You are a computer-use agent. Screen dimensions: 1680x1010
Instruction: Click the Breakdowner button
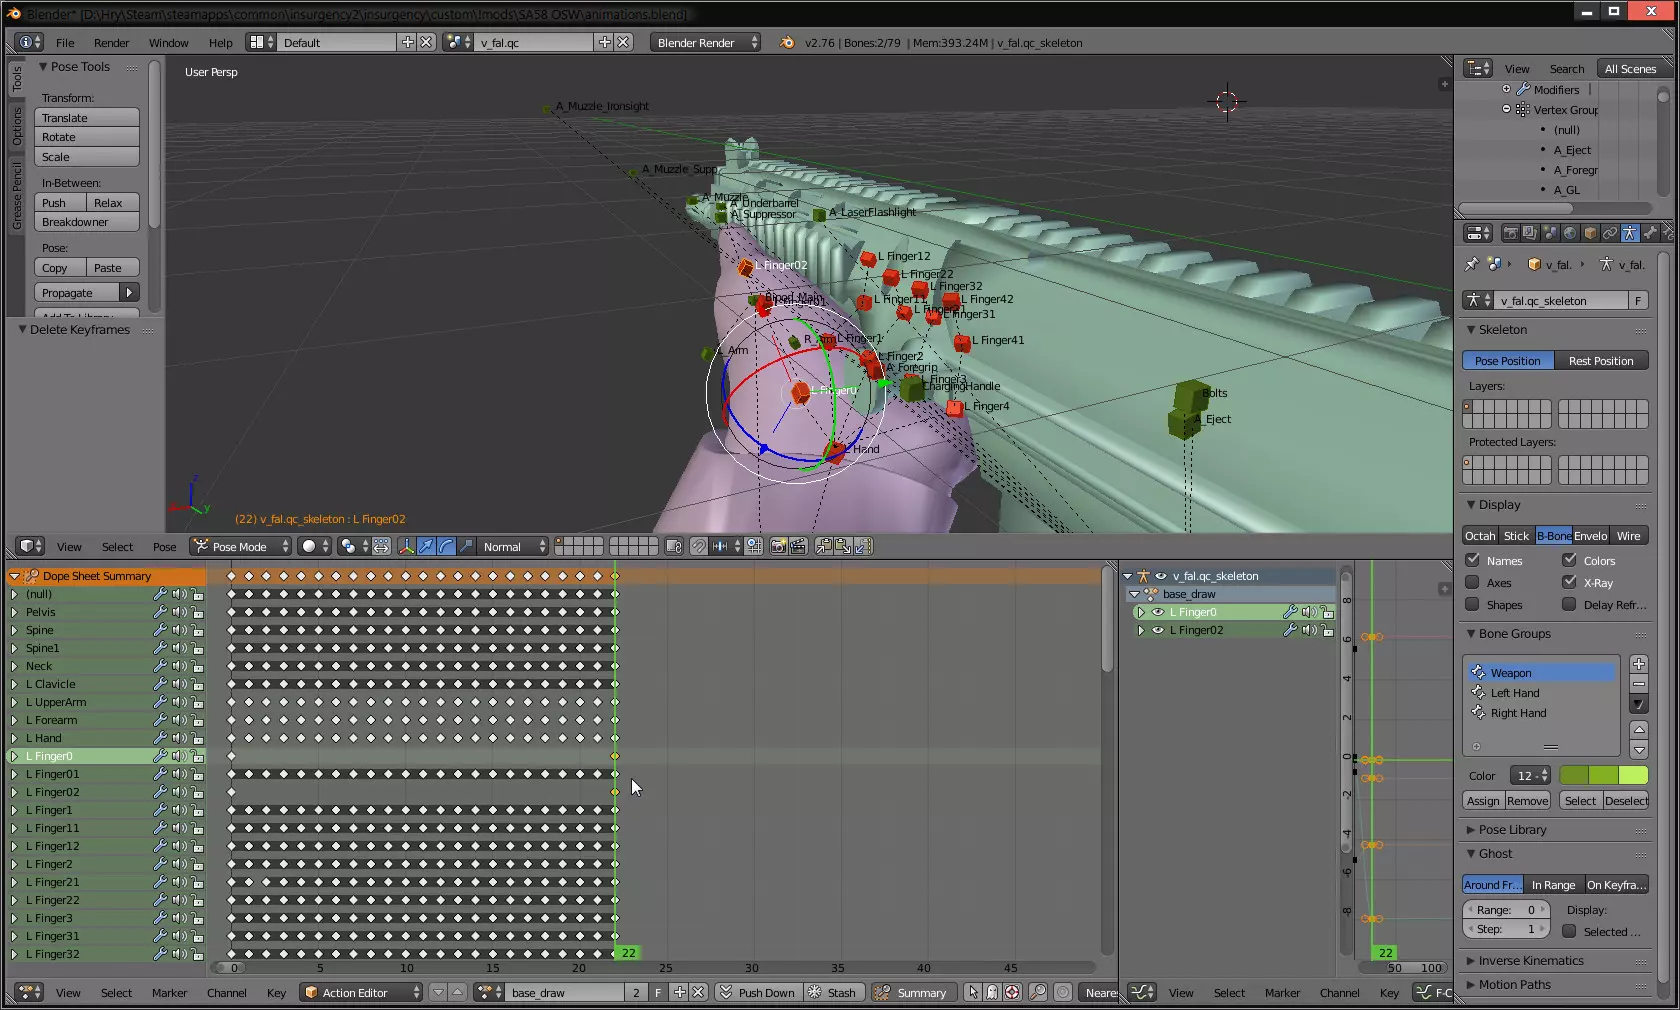coord(87,222)
